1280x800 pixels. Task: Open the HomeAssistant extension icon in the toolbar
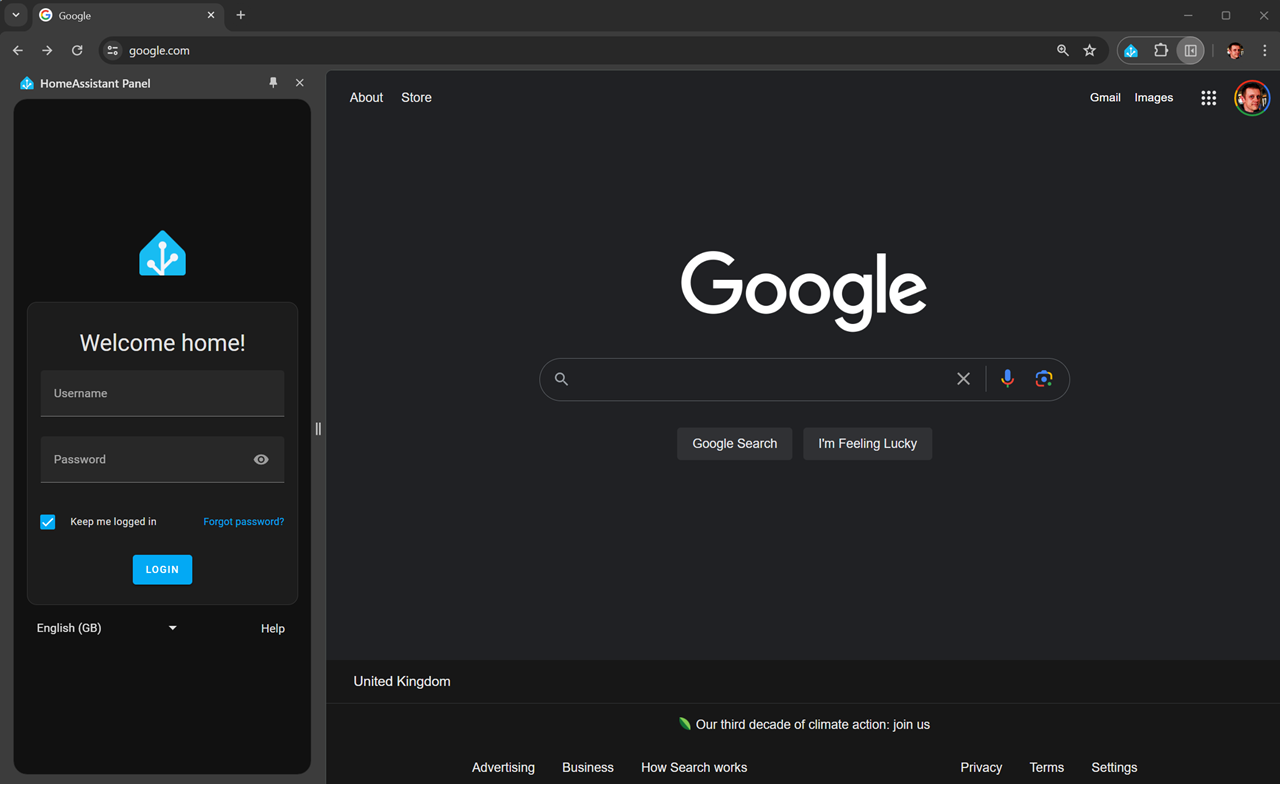click(1130, 50)
